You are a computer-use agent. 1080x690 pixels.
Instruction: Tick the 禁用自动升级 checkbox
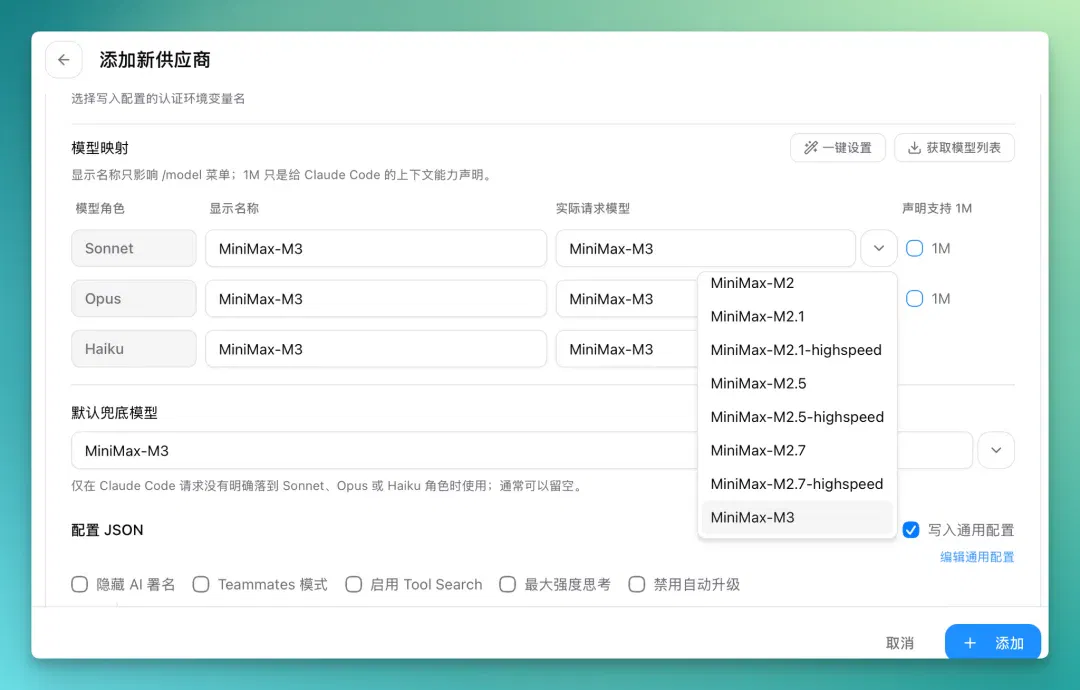(x=637, y=584)
